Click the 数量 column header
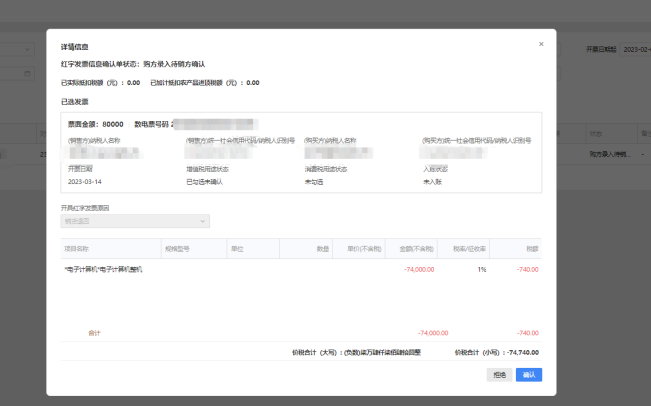The height and width of the screenshot is (406, 651). (x=306, y=249)
